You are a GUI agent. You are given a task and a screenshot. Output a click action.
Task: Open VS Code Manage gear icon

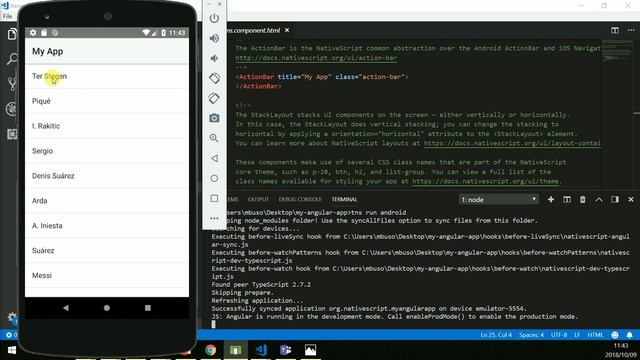tap(12, 318)
